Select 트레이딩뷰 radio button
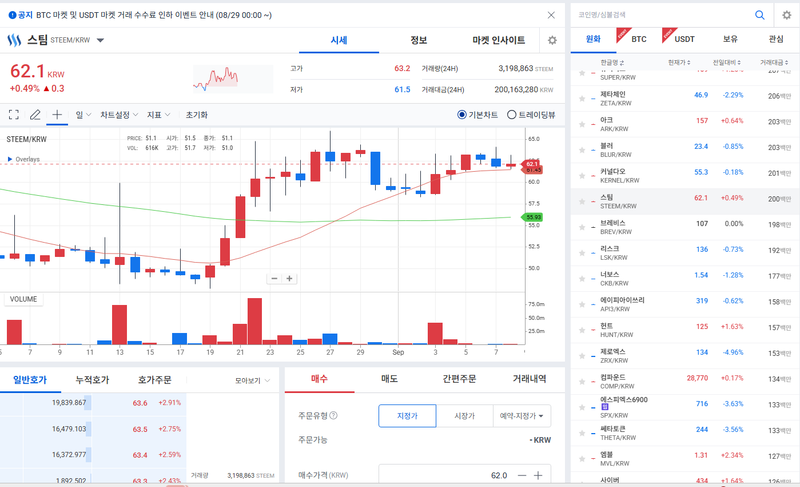This screenshot has width=800, height=487. tap(512, 115)
